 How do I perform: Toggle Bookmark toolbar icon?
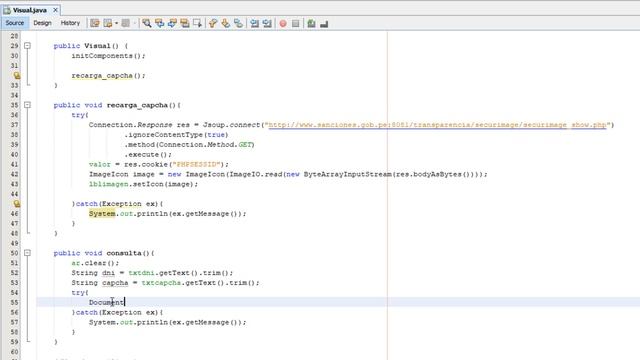point(238,23)
